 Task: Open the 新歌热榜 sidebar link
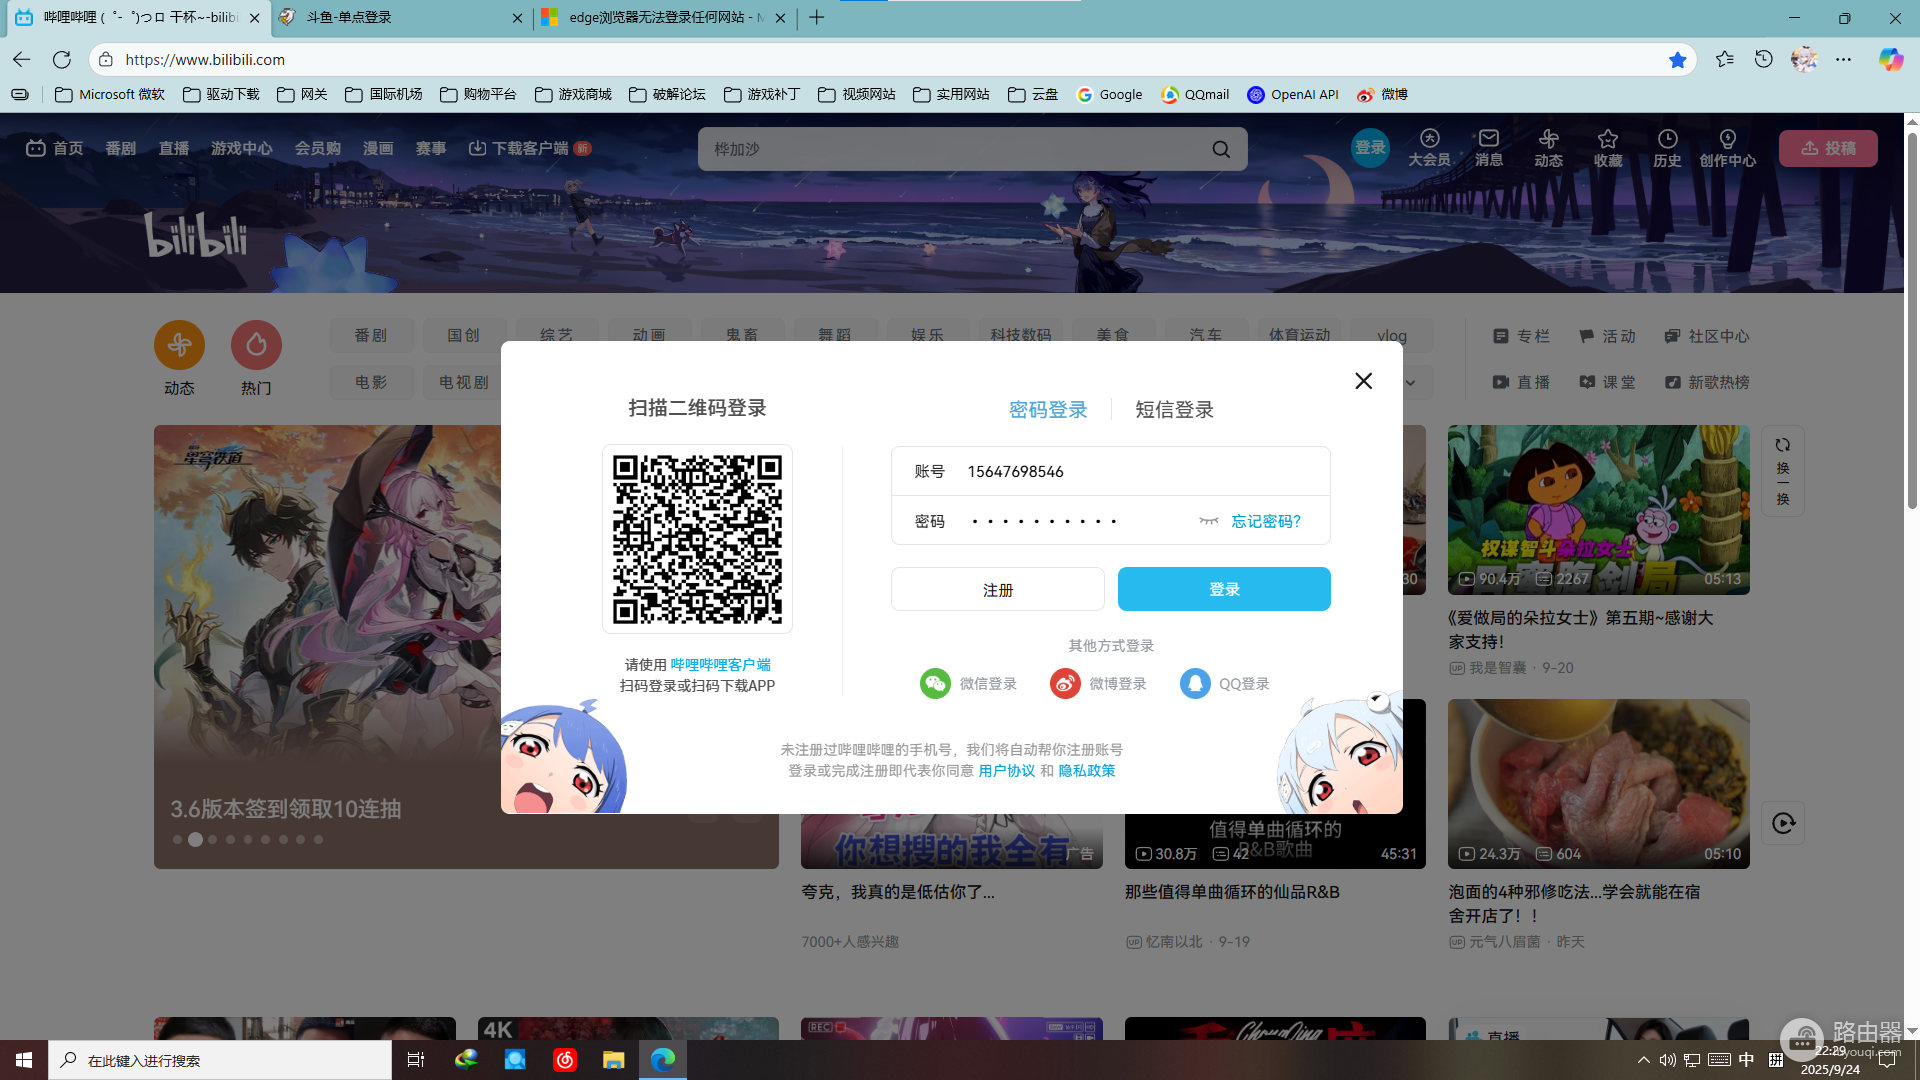click(1707, 382)
